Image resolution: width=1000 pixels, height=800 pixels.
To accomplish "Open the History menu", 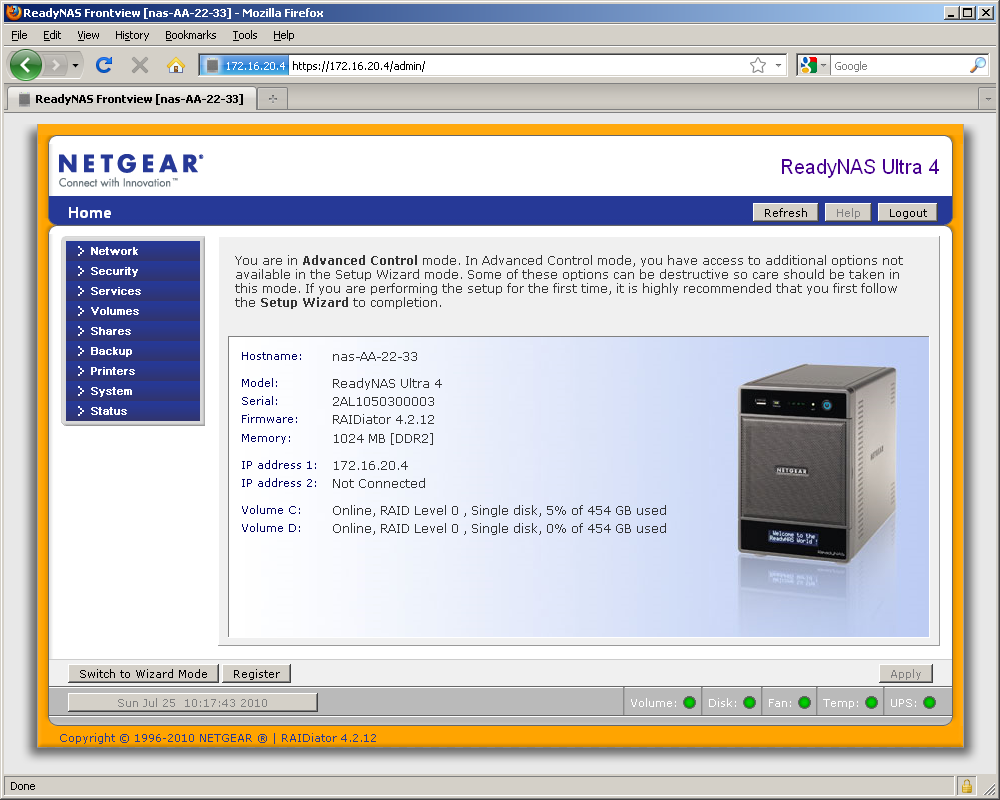I will (x=132, y=35).
